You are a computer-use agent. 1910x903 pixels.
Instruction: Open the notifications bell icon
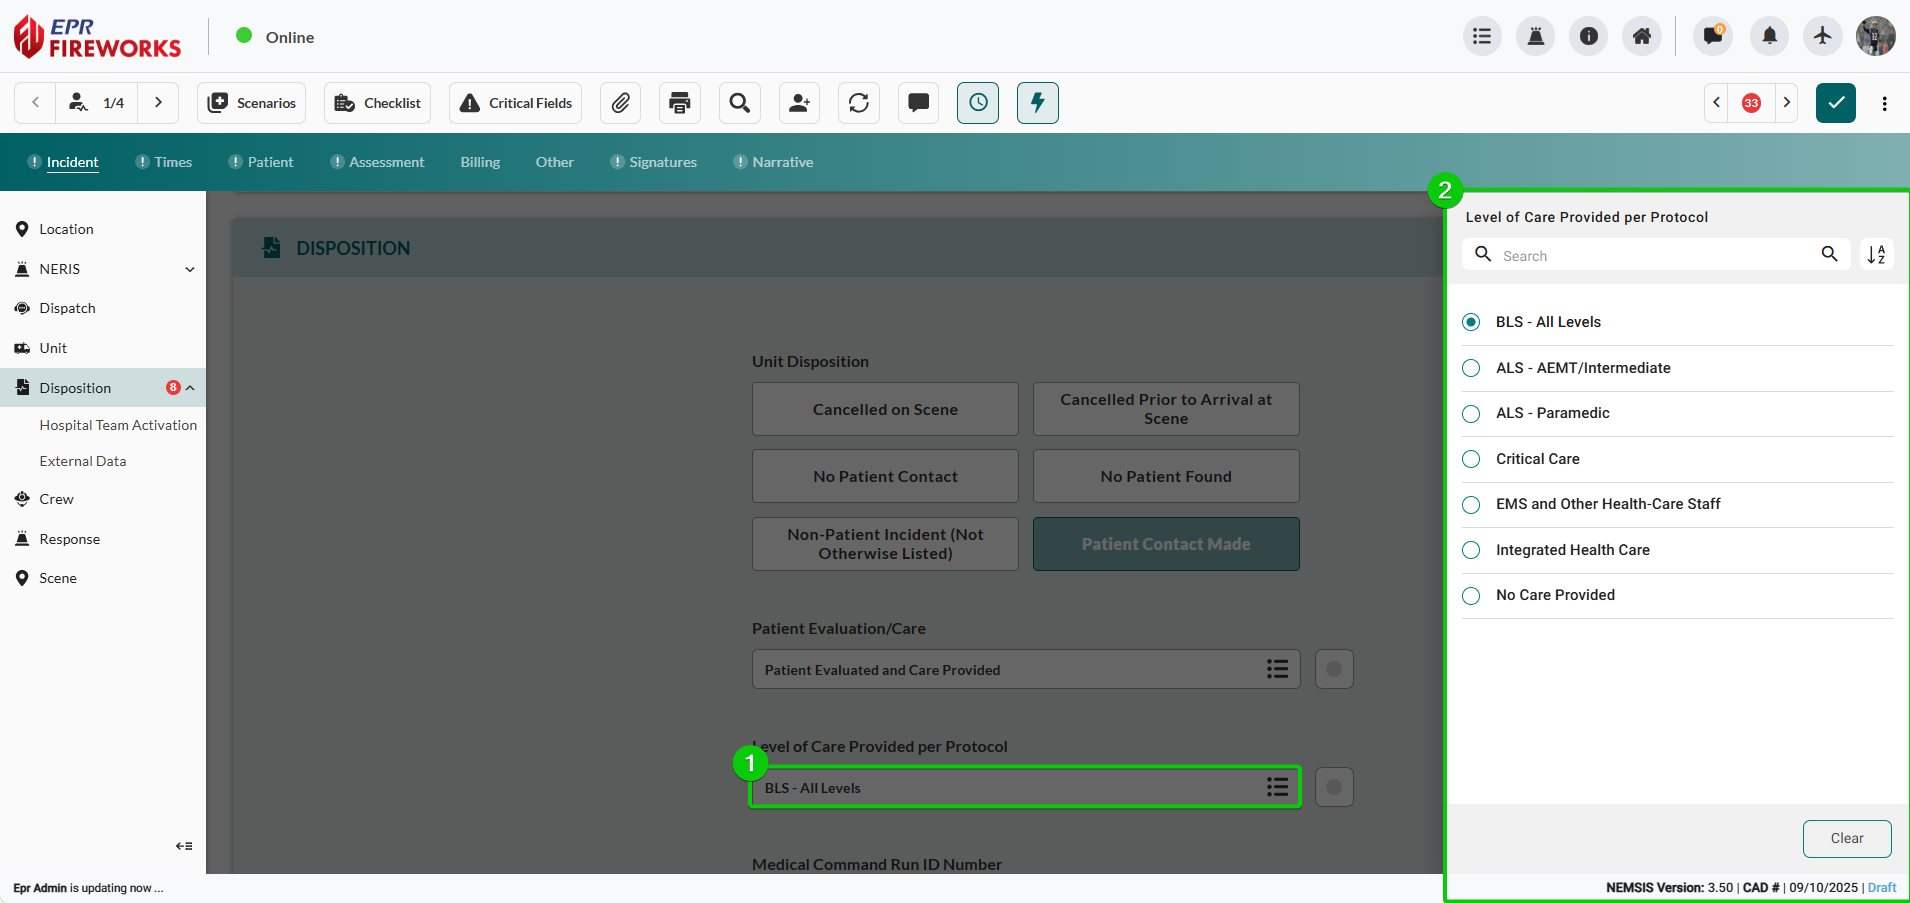[x=1769, y=37]
